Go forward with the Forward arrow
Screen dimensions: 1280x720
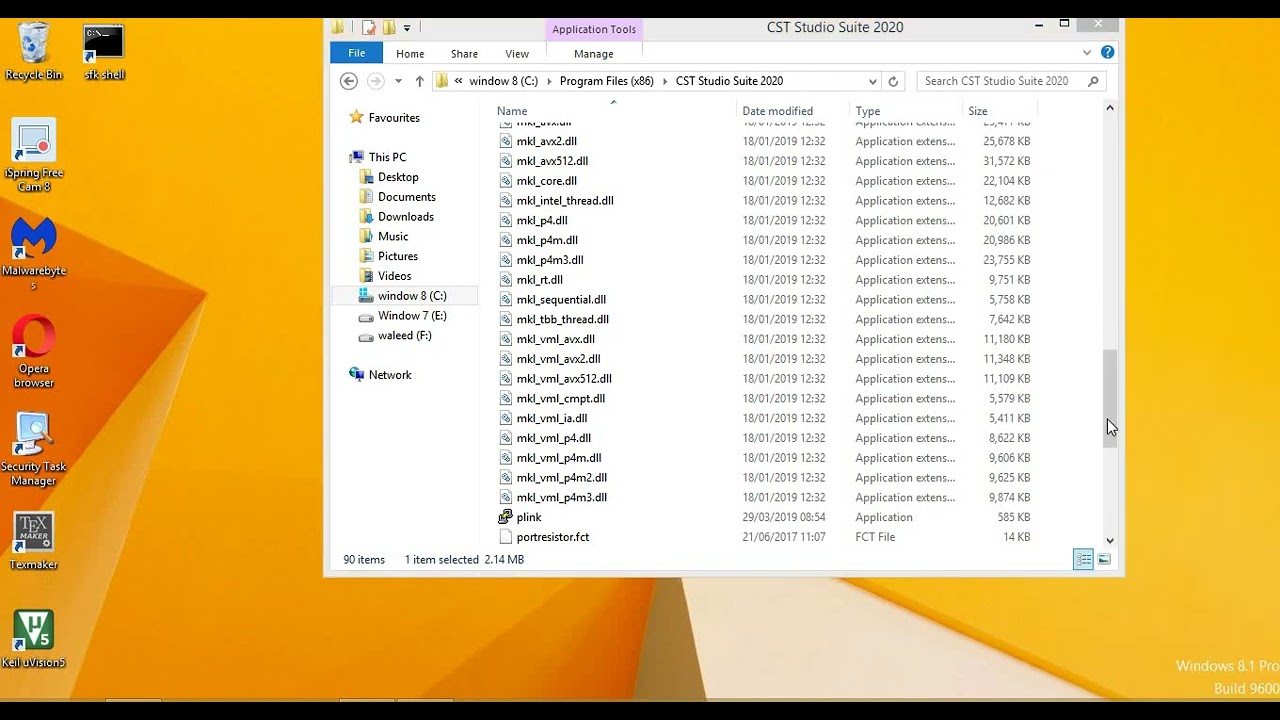pos(376,81)
